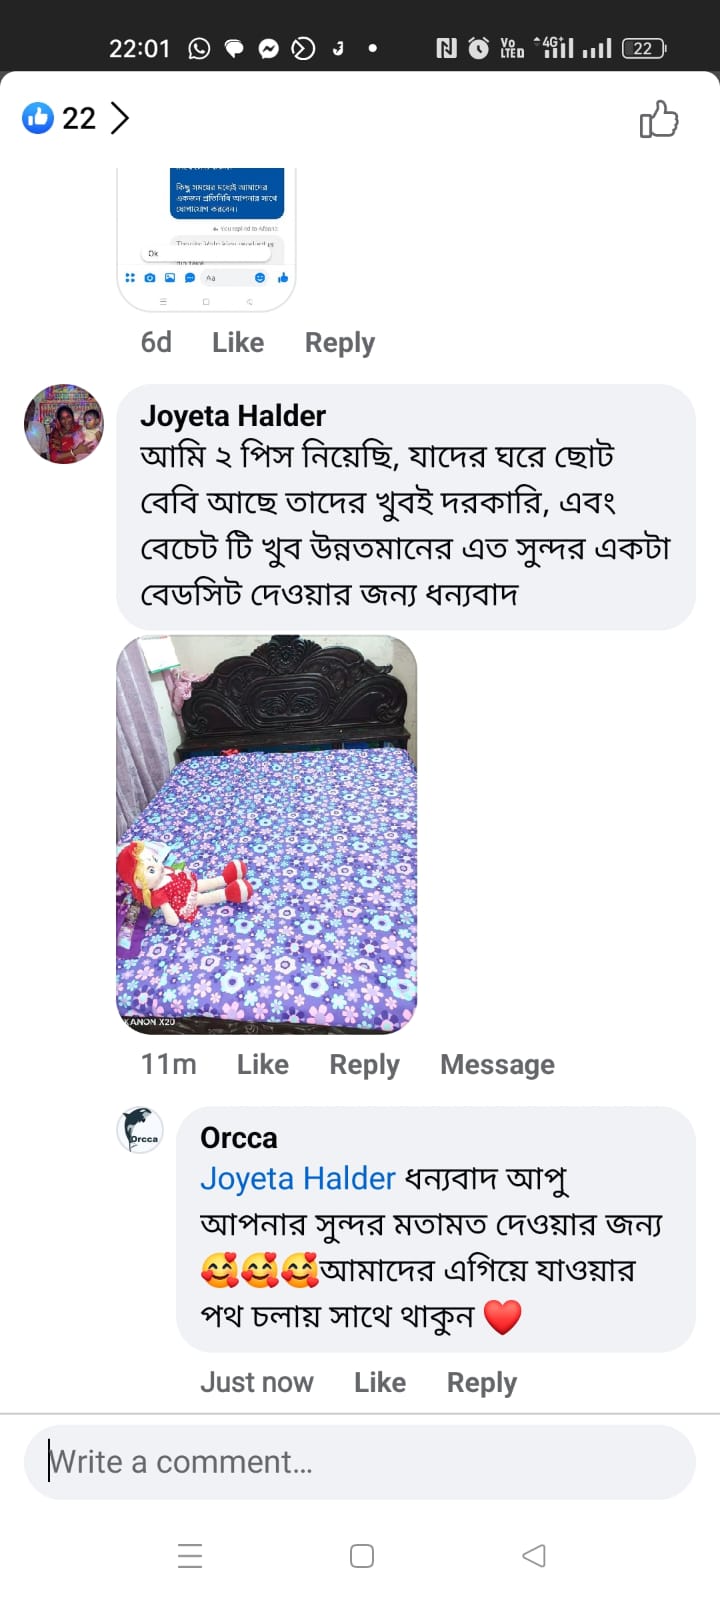Screen dimensions: 720x1600
Task: Message Joyeta Halder from her comment
Action: point(497,1065)
